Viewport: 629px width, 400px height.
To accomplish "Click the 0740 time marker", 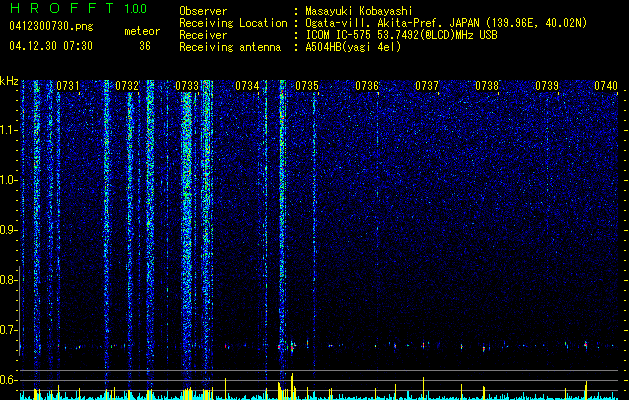I will coord(606,86).
